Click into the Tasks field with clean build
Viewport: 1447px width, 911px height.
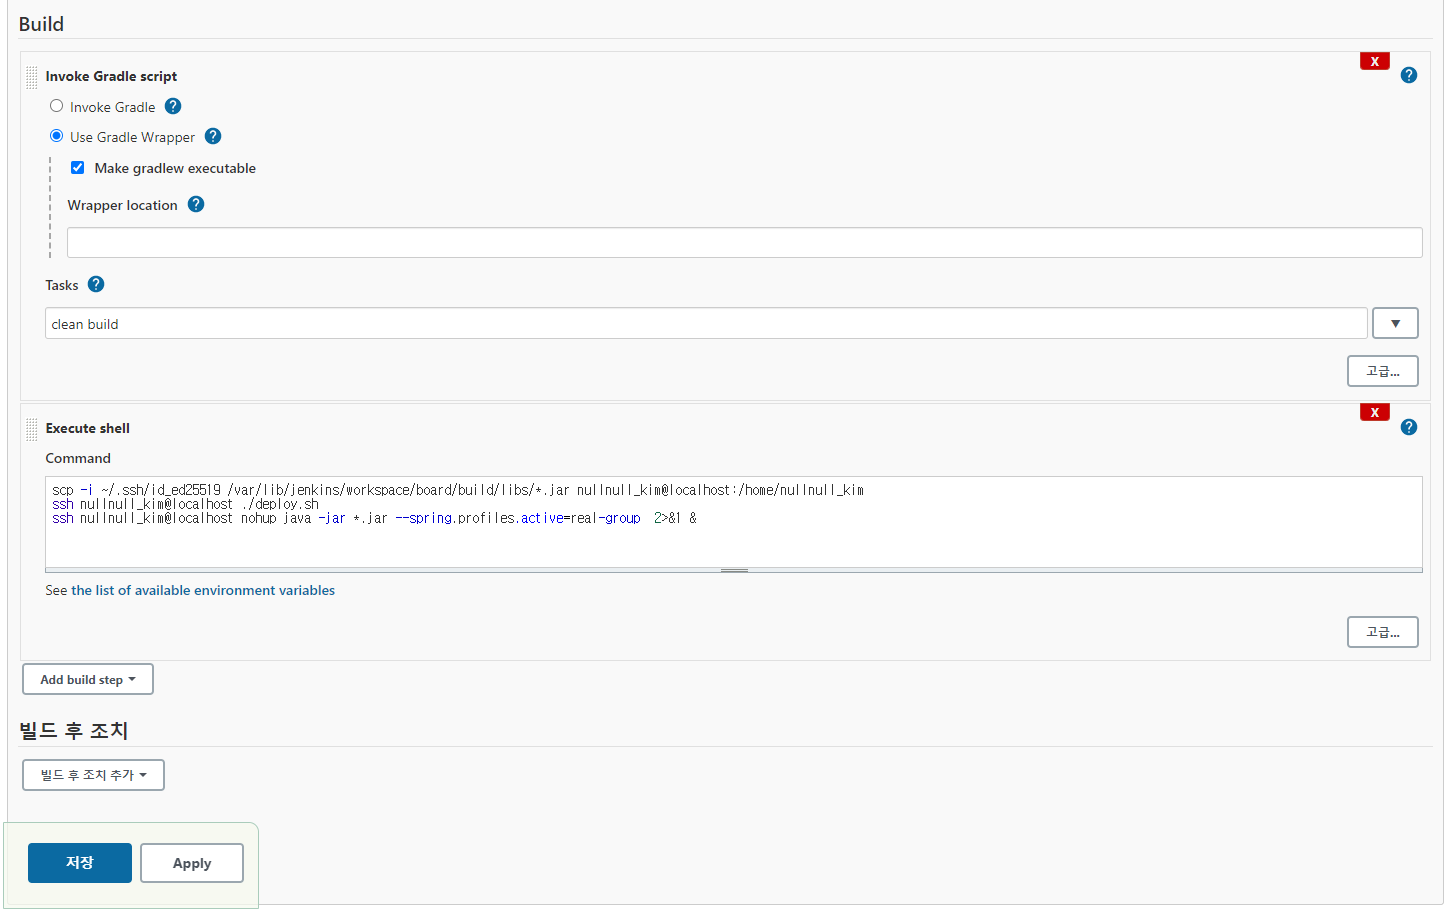(706, 323)
